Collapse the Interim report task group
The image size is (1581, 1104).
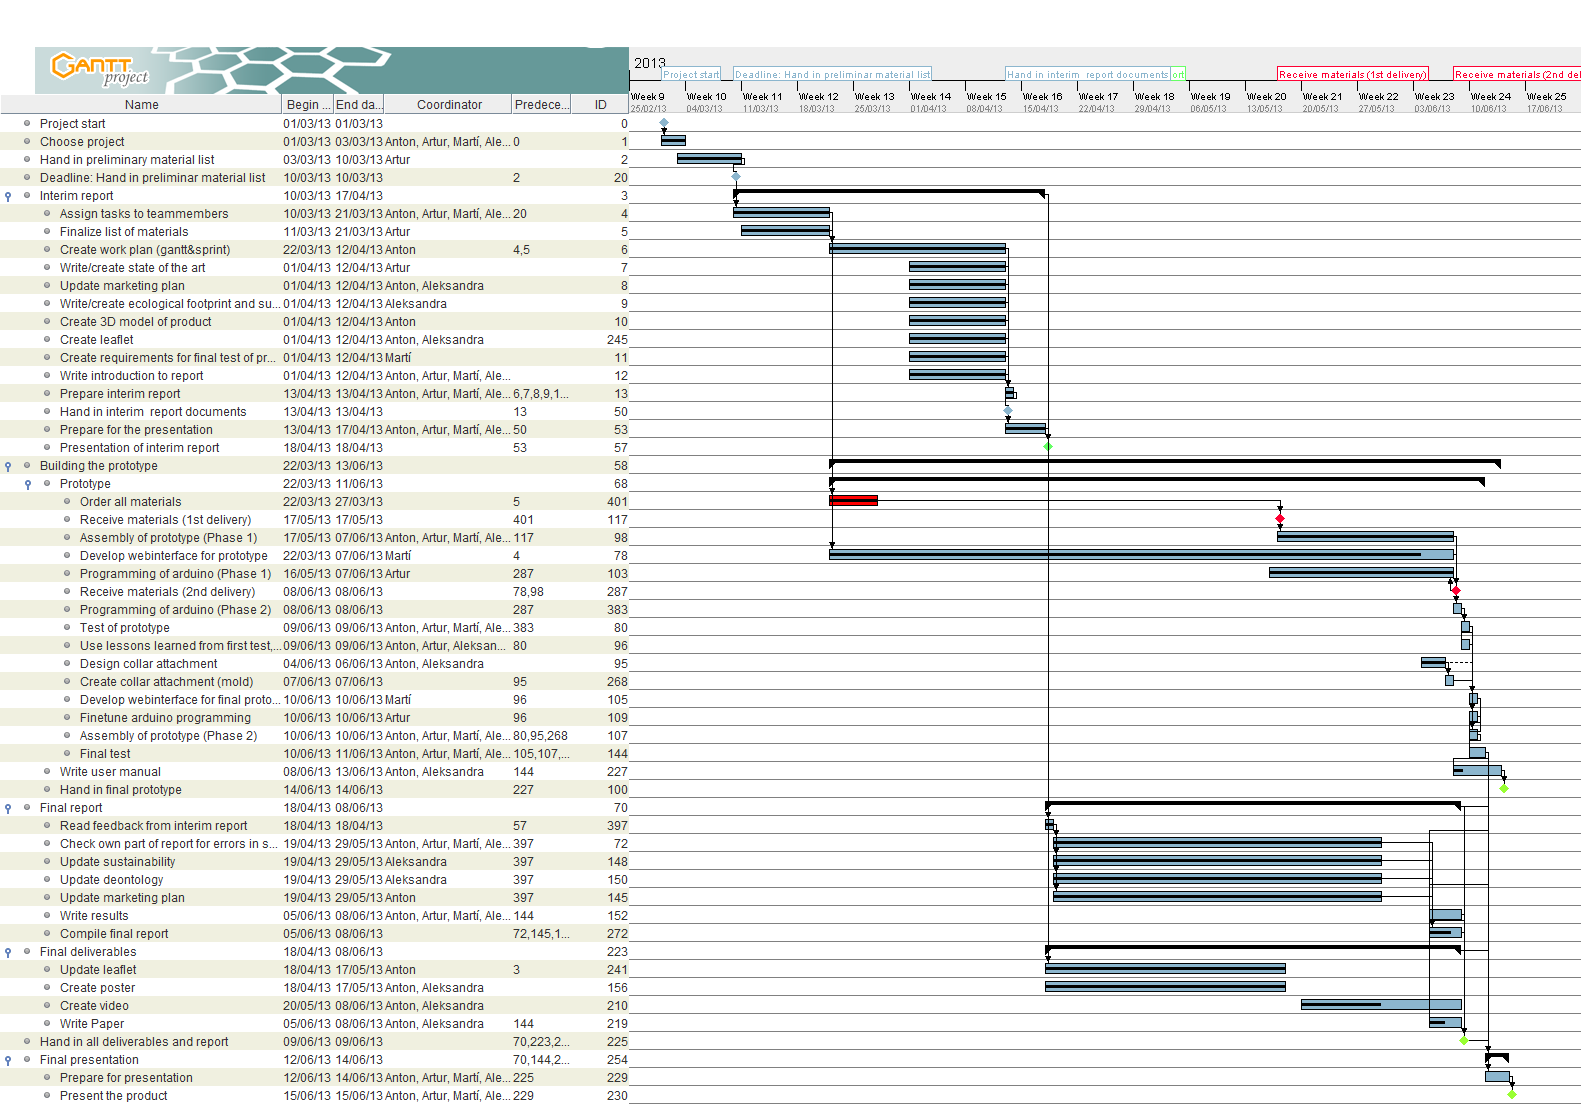[8, 197]
